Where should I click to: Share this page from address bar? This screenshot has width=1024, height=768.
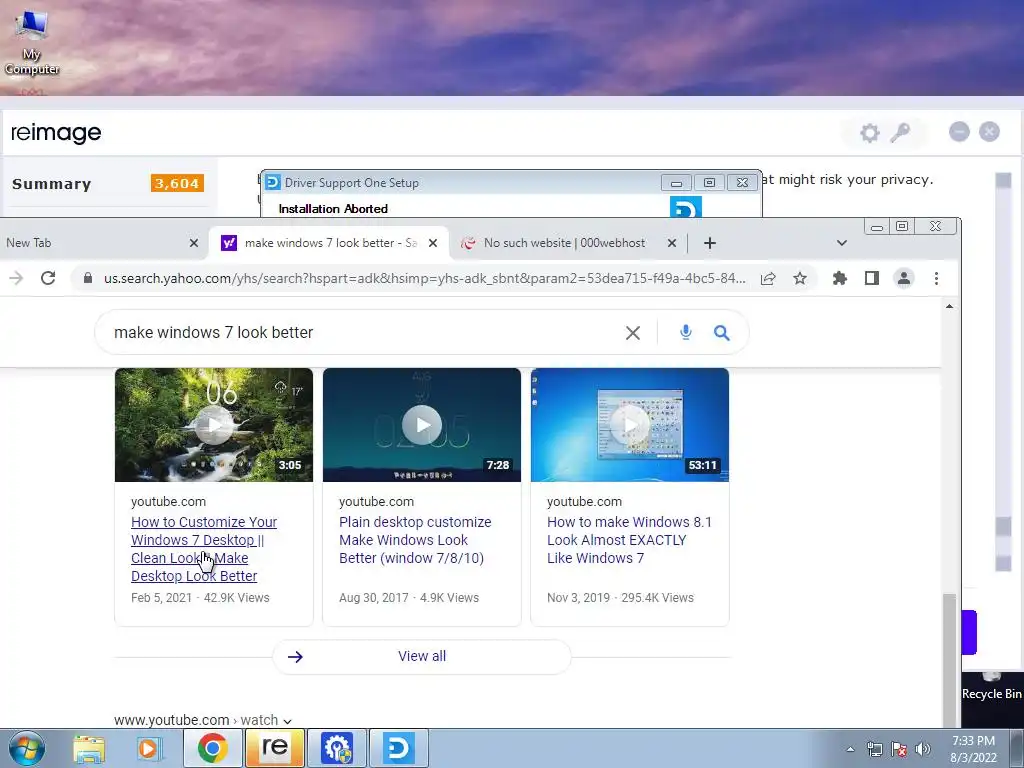768,279
